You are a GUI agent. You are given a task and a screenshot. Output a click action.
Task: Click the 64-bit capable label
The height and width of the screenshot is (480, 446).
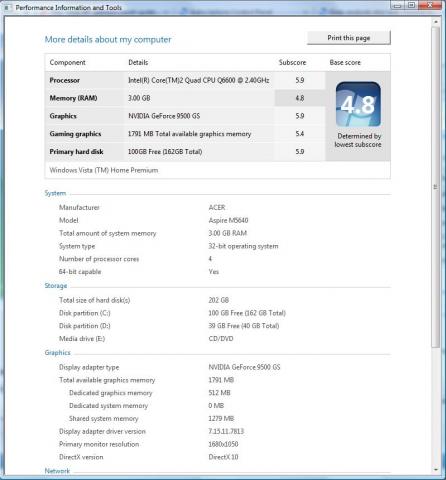pyautogui.click(x=80, y=272)
